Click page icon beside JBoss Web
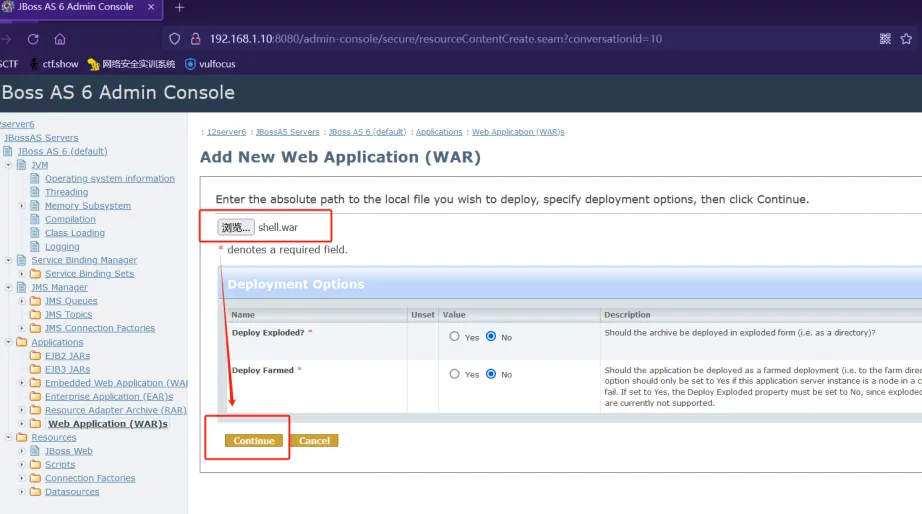922x514 pixels. point(35,450)
